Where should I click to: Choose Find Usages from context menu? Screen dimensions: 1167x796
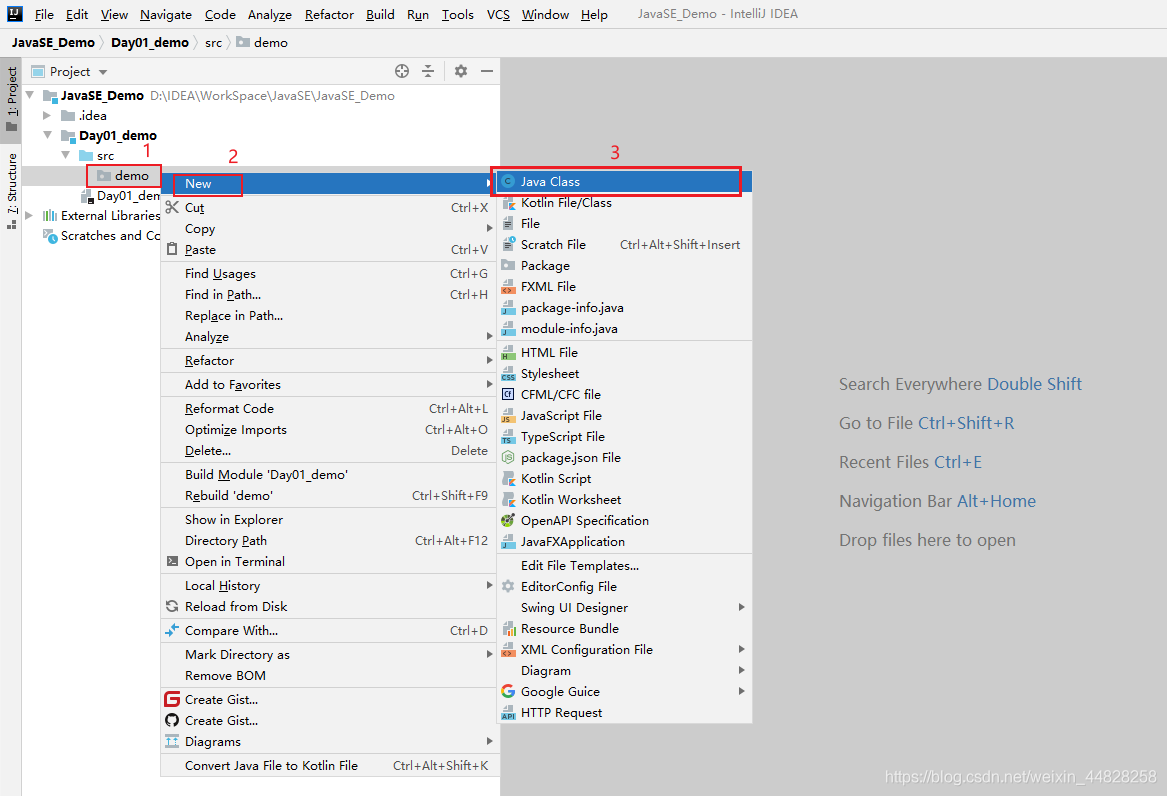click(328, 274)
